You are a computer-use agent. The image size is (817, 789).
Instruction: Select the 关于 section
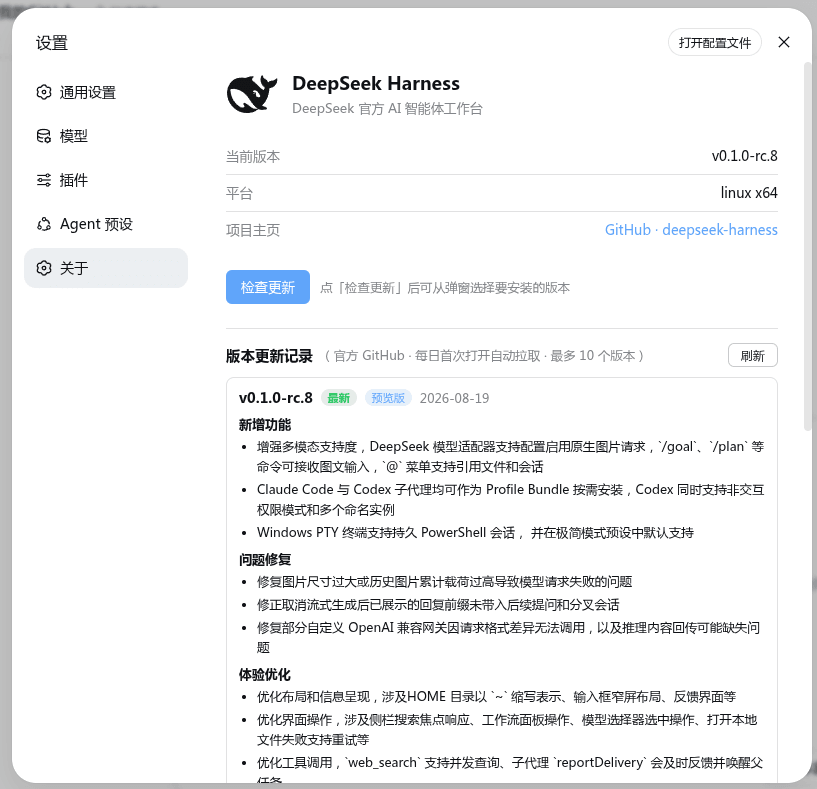106,268
